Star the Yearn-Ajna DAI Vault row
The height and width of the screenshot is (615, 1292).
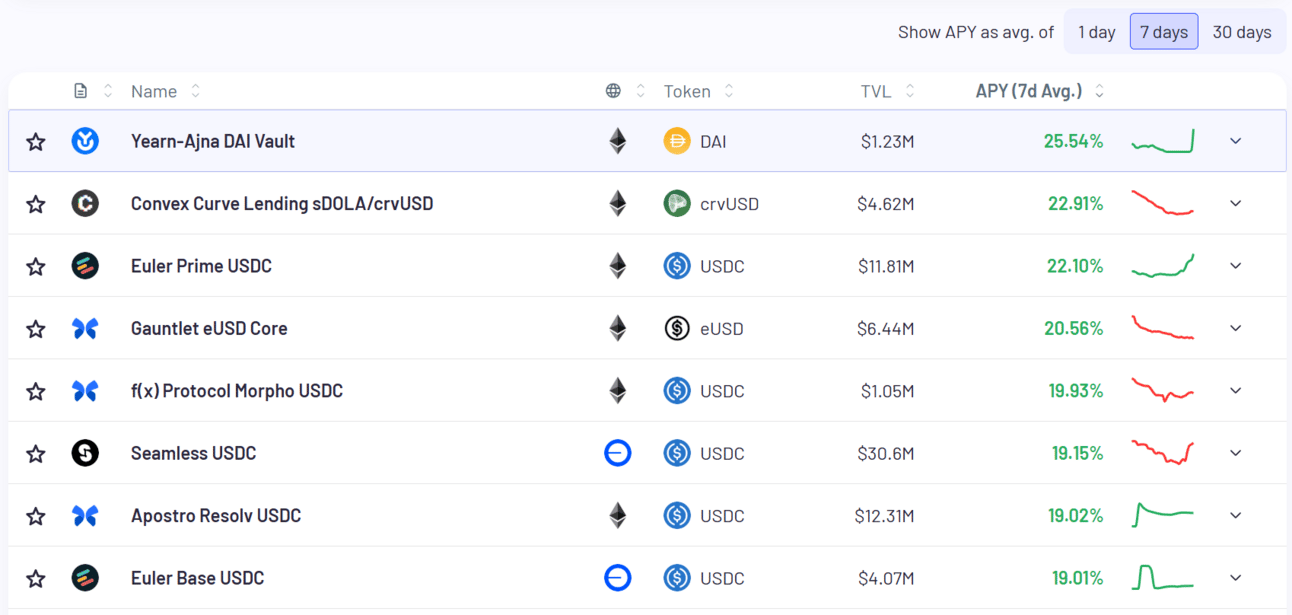[x=36, y=142]
